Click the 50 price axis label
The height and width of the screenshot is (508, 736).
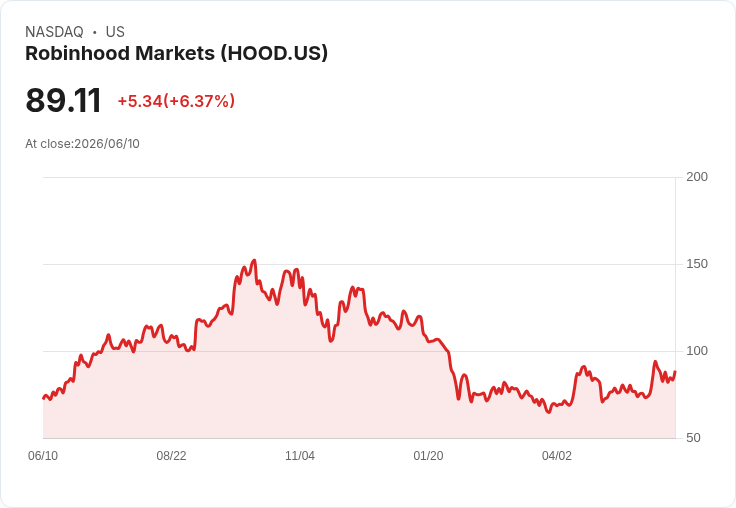693,438
